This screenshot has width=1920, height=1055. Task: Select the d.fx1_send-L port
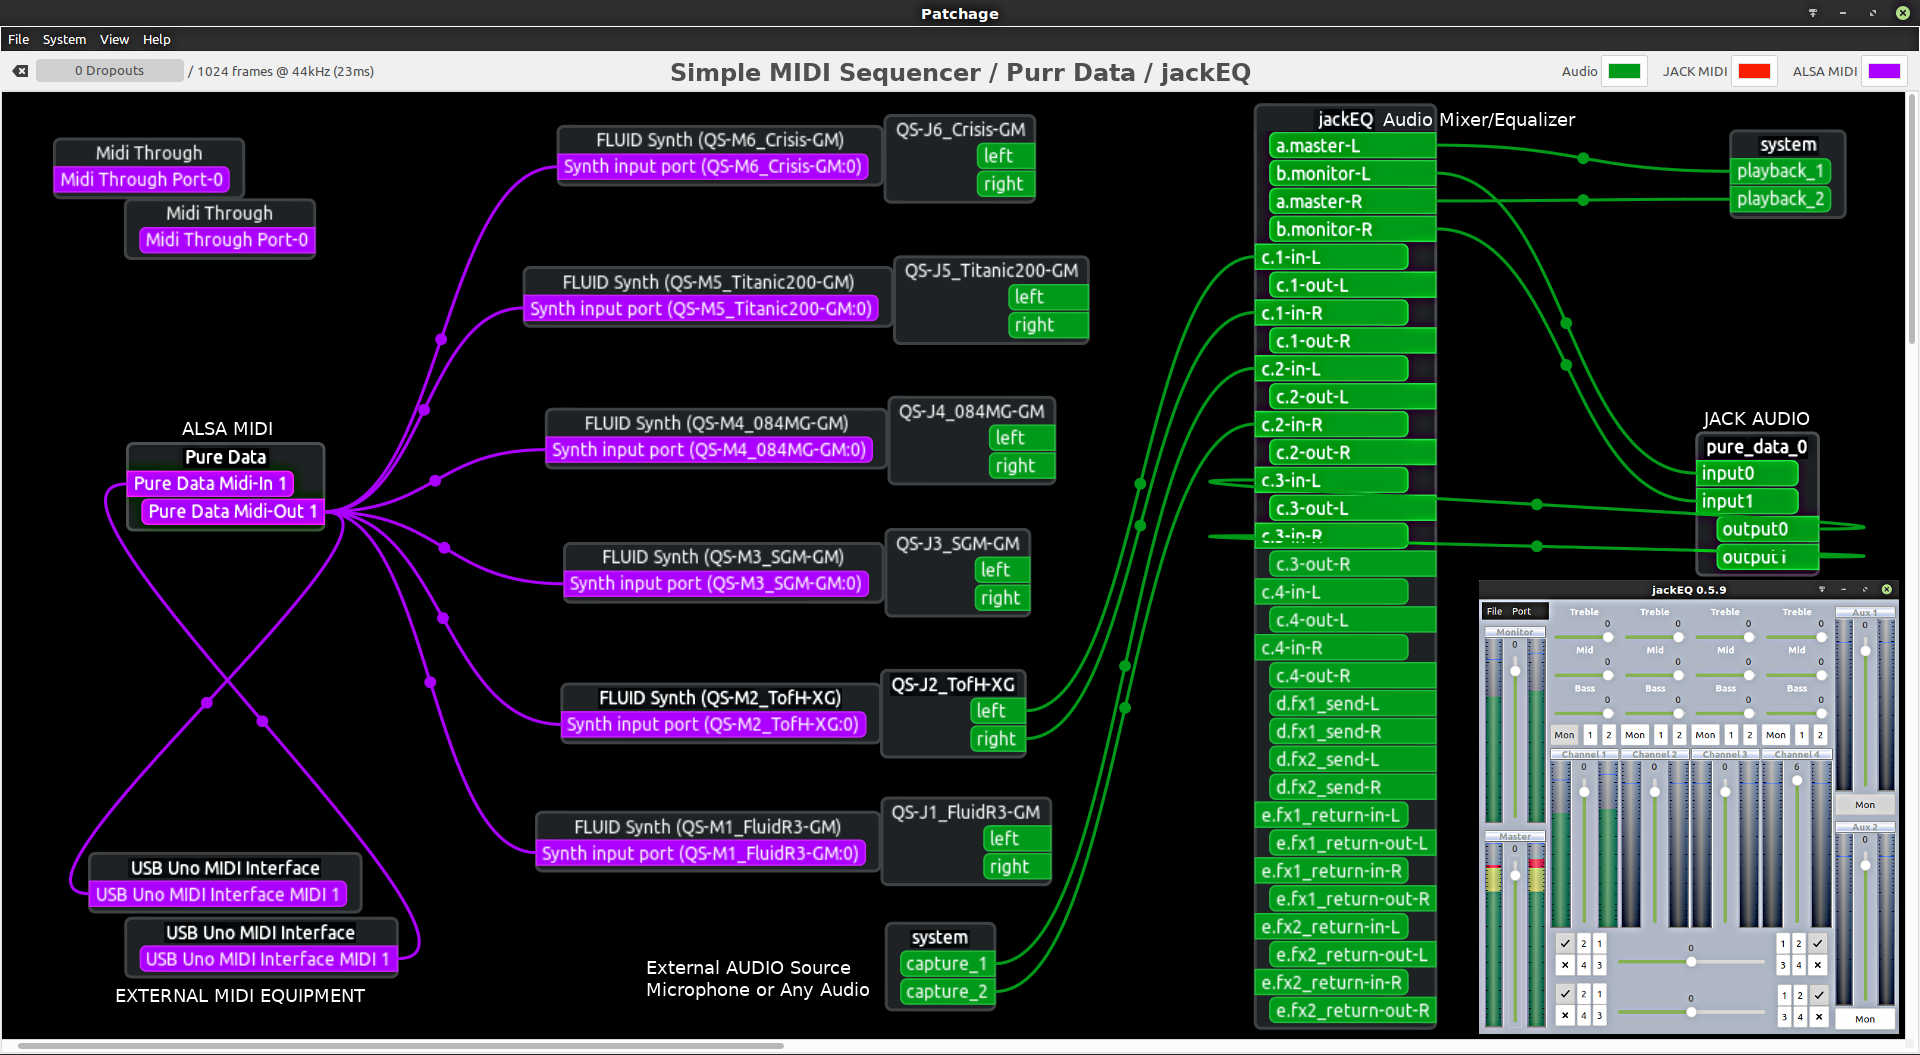pyautogui.click(x=1352, y=704)
